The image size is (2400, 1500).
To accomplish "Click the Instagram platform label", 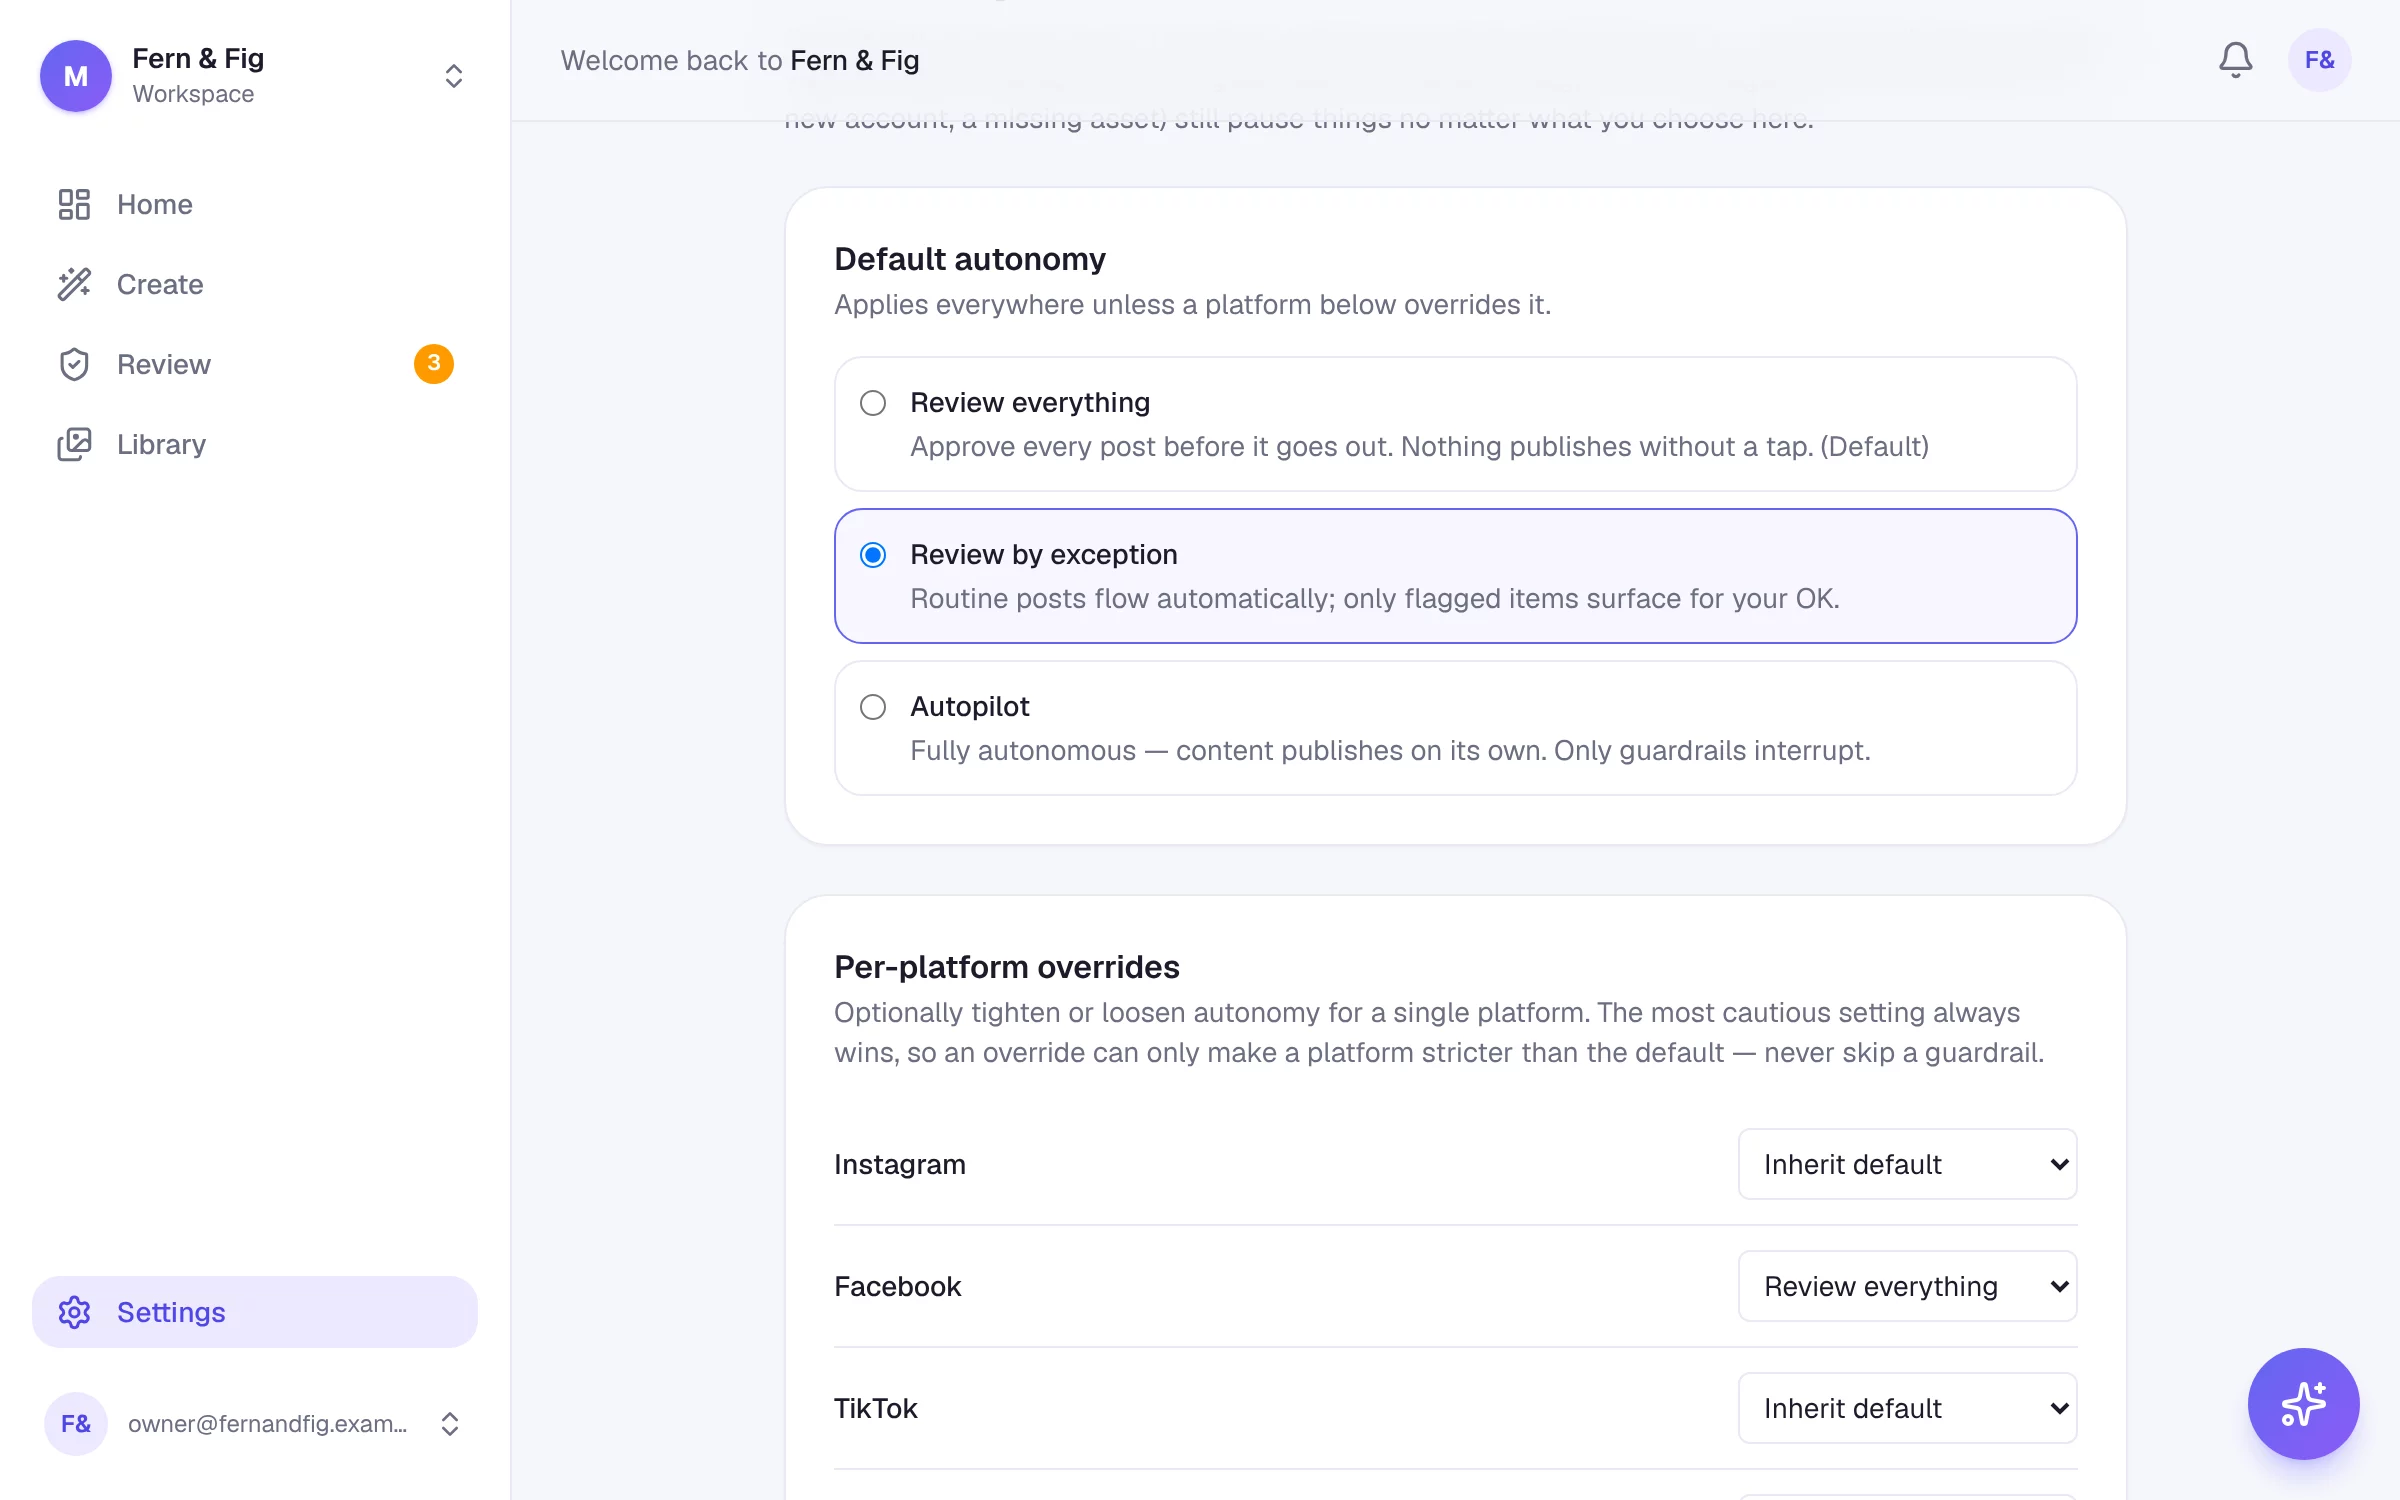I will point(900,1164).
